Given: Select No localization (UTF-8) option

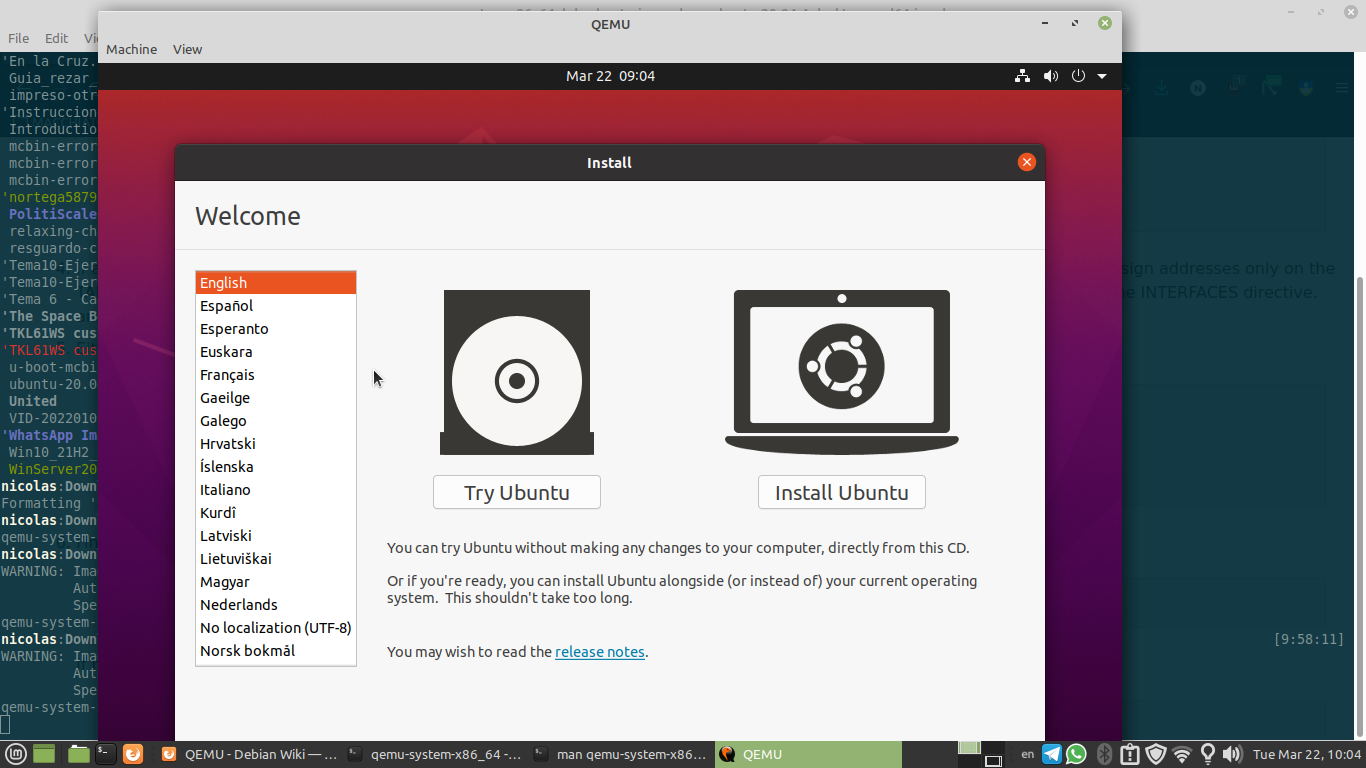Looking at the screenshot, I should (x=276, y=628).
